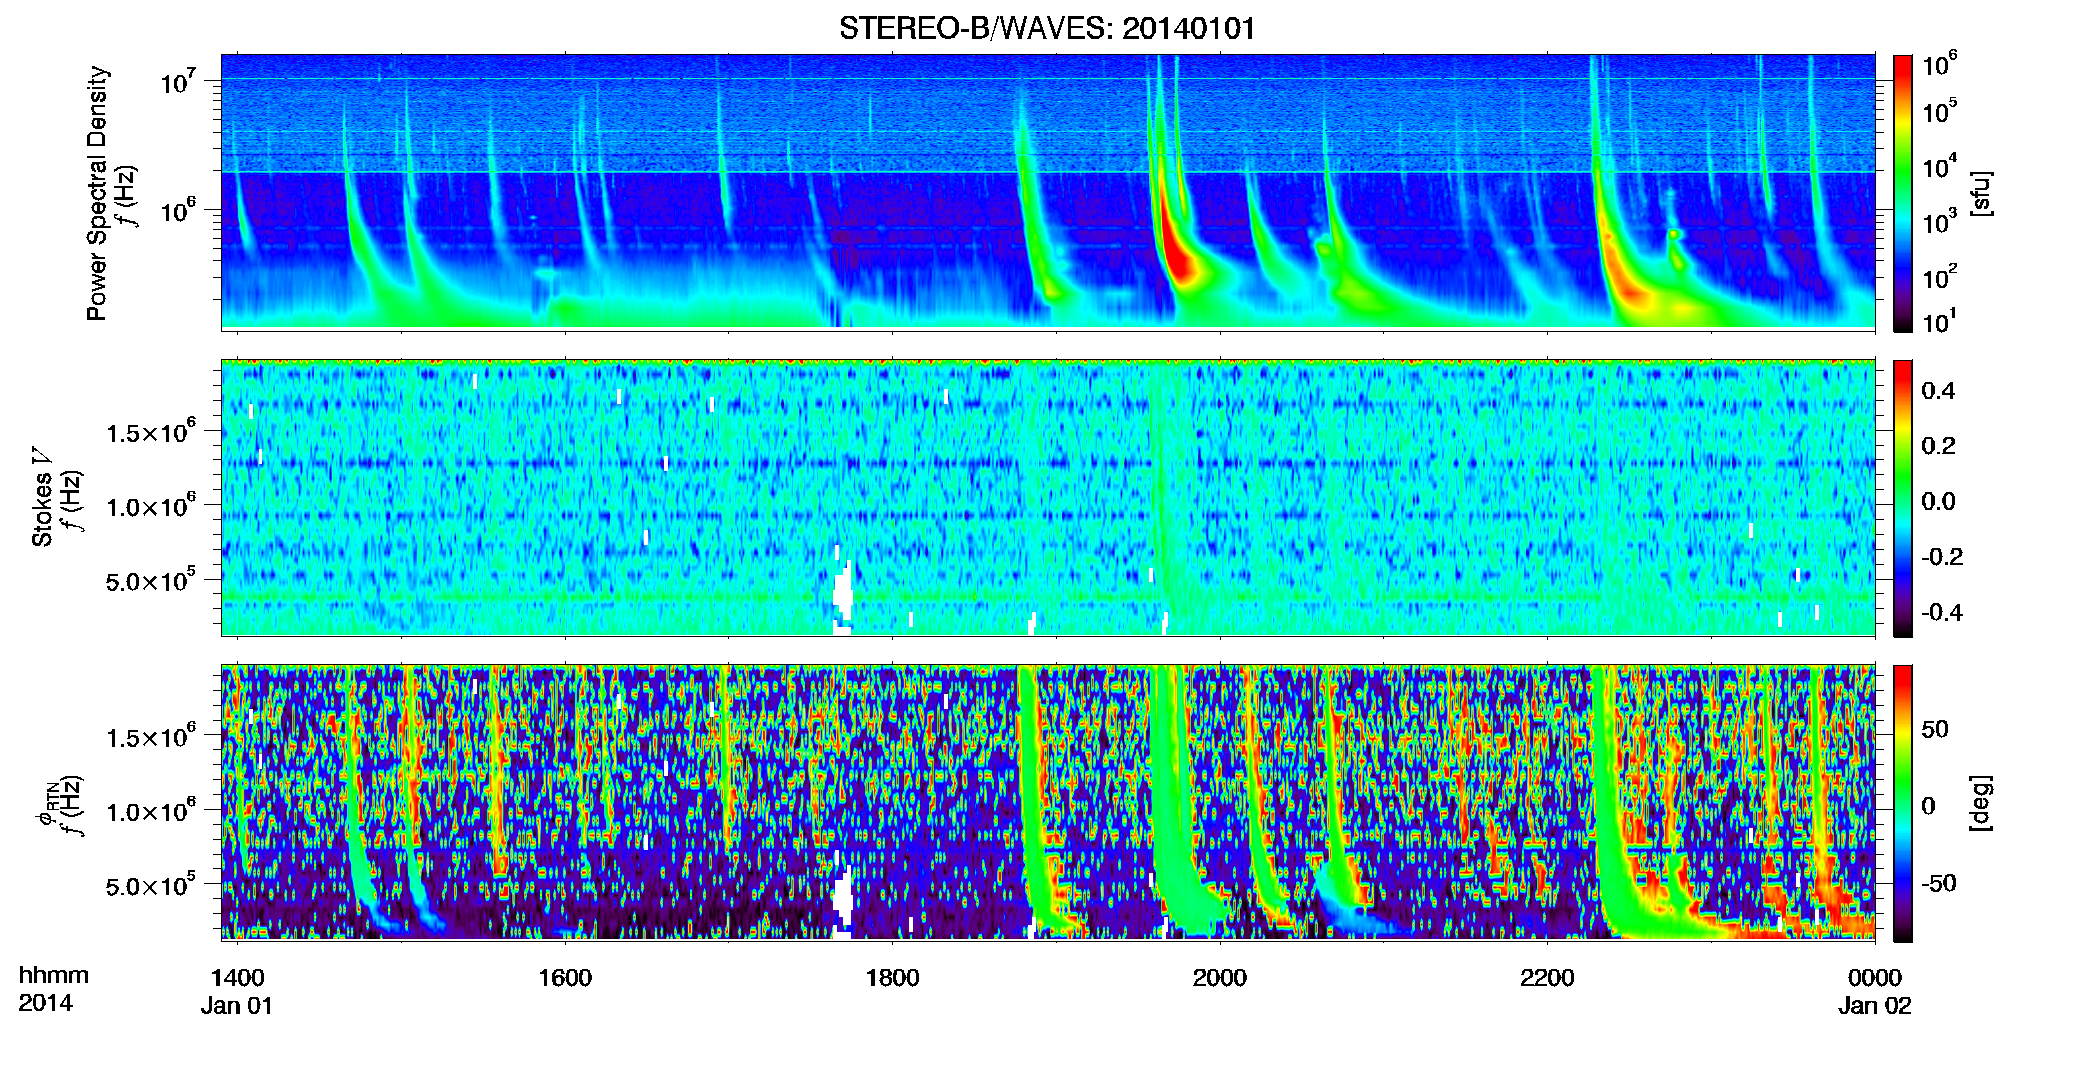Viewport: 2096px width, 1080px height.
Task: Select the 10^5 label on the sfu colorbar
Action: [x=1939, y=111]
